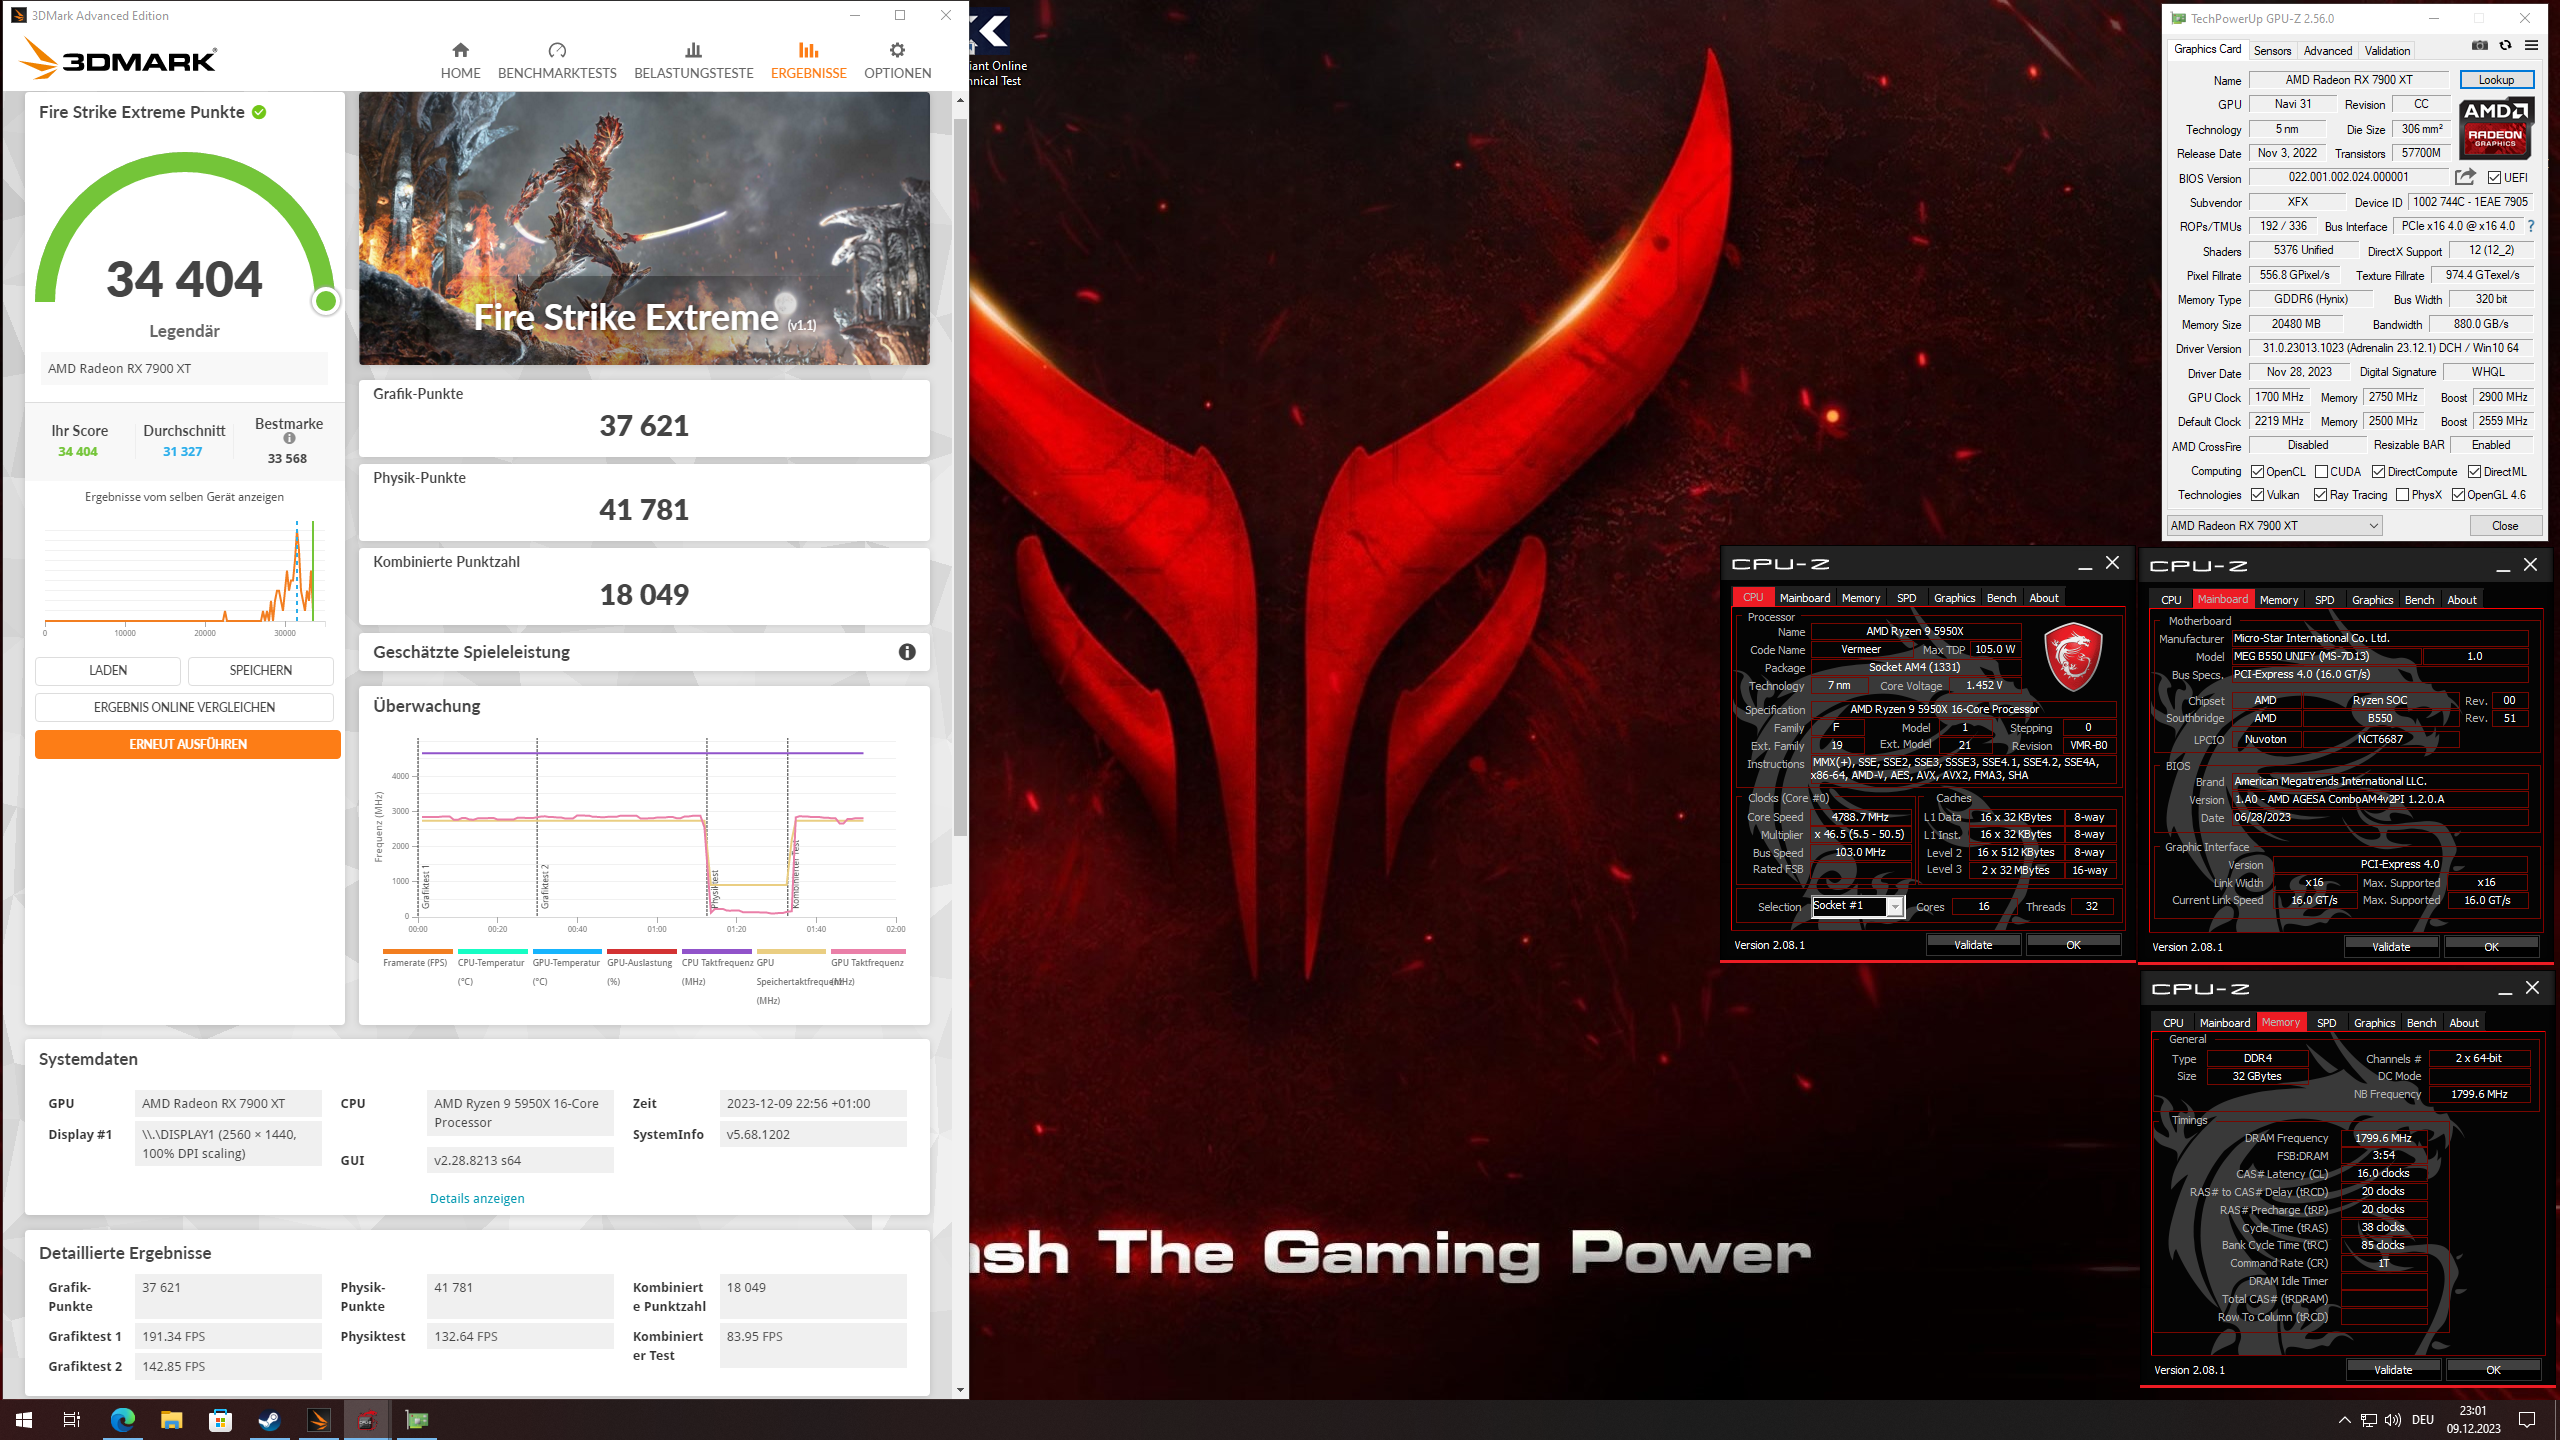The height and width of the screenshot is (1440, 2560).
Task: Click the 3DMark vertical scrollbar thumb
Action: click(x=960, y=477)
